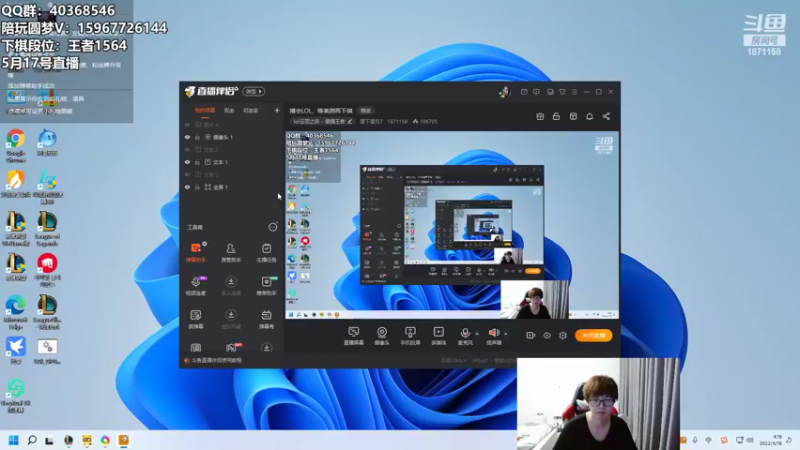Open the notification bell in stream header
This screenshot has height=450, width=800.
click(x=589, y=116)
